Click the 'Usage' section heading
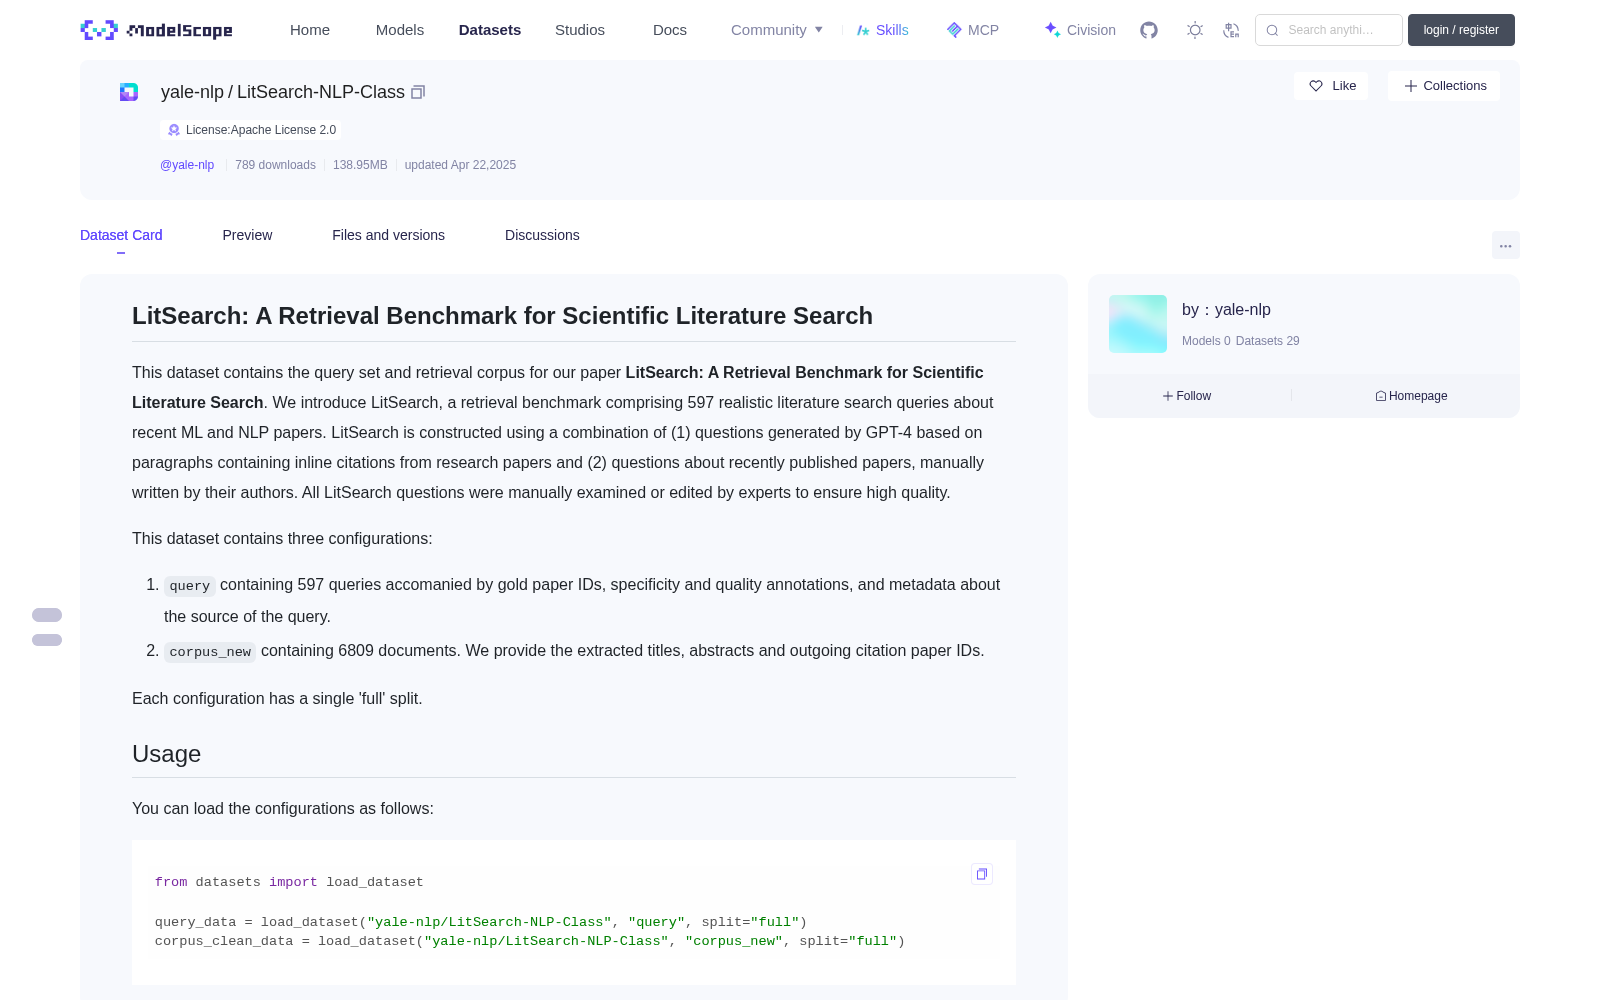The height and width of the screenshot is (1000, 1600). [167, 754]
